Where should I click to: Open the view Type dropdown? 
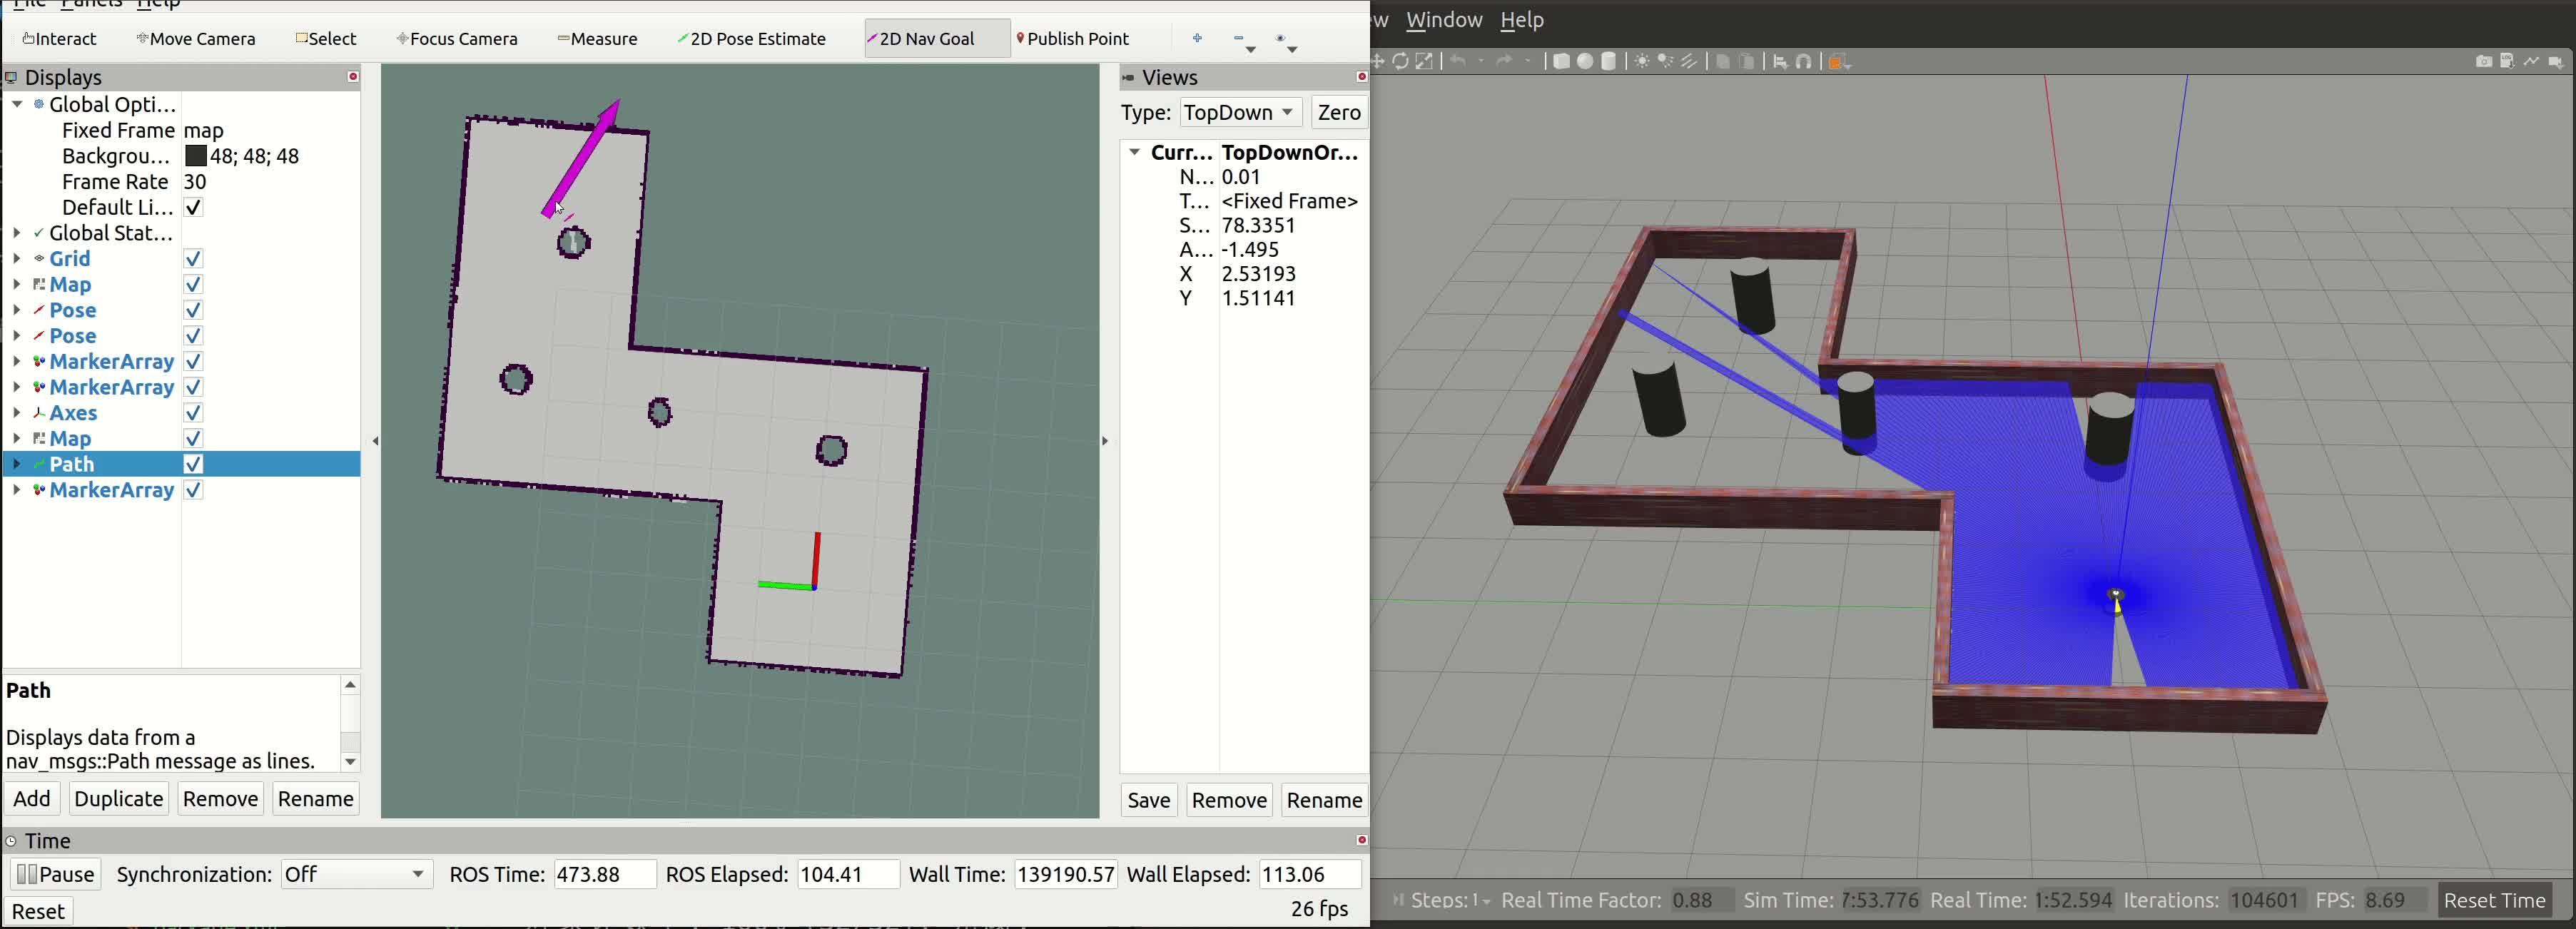pos(1240,112)
